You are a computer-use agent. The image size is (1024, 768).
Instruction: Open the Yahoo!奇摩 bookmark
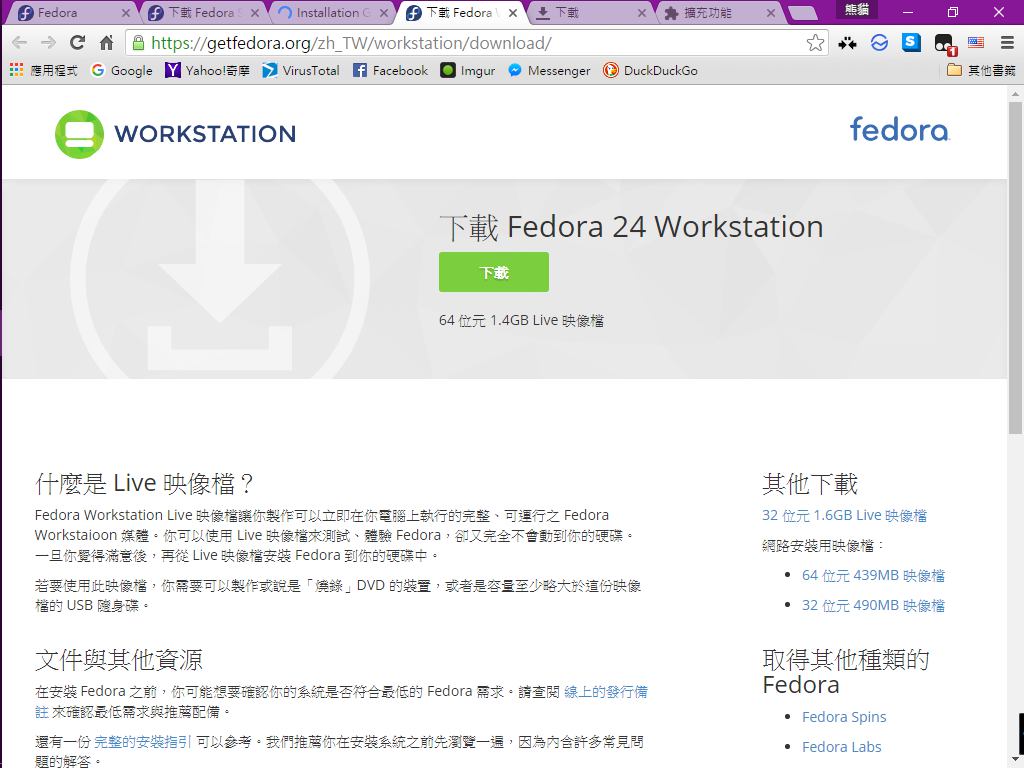pyautogui.click(x=208, y=71)
